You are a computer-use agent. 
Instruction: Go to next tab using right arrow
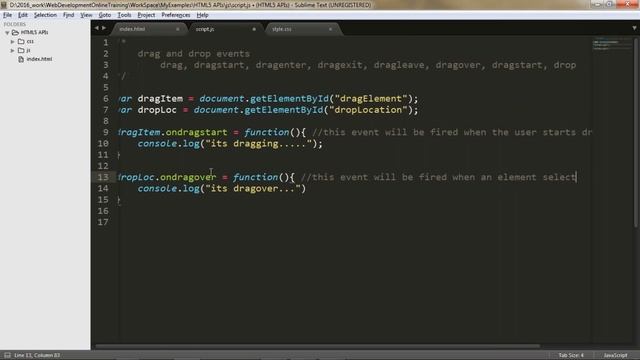pos(104,28)
